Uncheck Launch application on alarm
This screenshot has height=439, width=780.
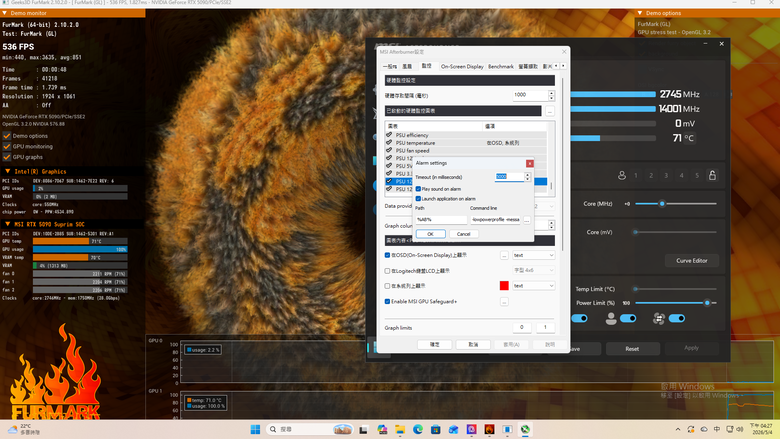(x=418, y=198)
